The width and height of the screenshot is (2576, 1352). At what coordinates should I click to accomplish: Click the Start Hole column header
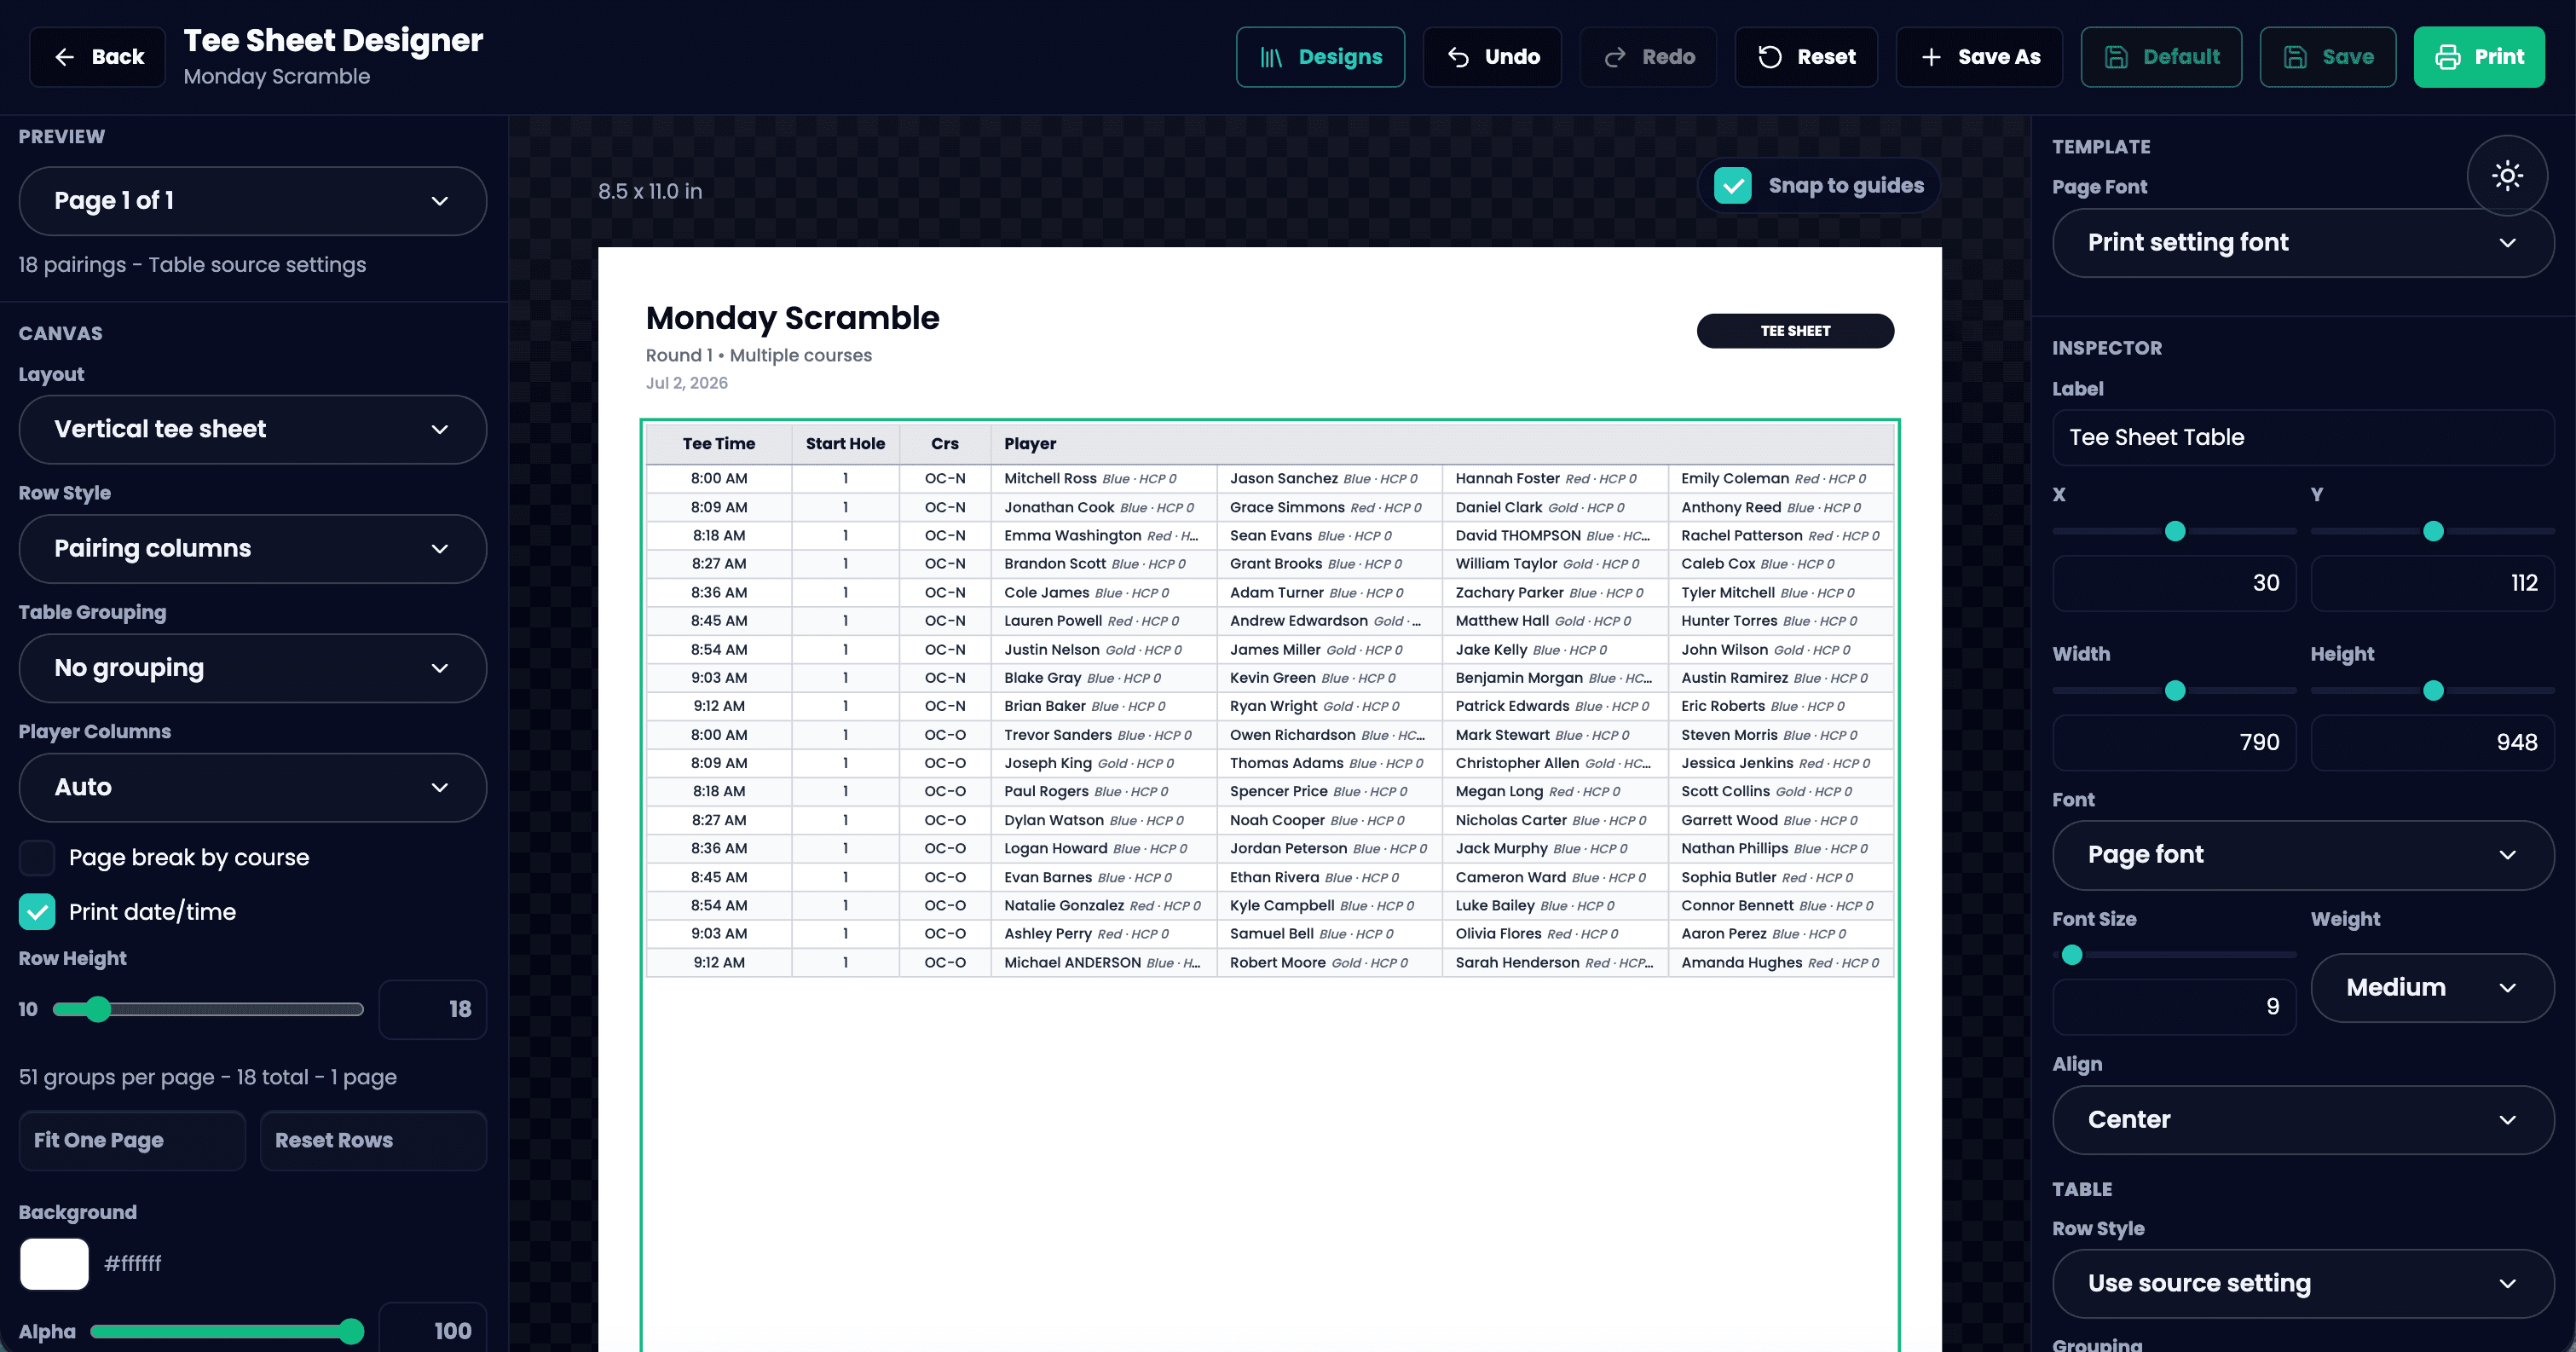coord(845,444)
